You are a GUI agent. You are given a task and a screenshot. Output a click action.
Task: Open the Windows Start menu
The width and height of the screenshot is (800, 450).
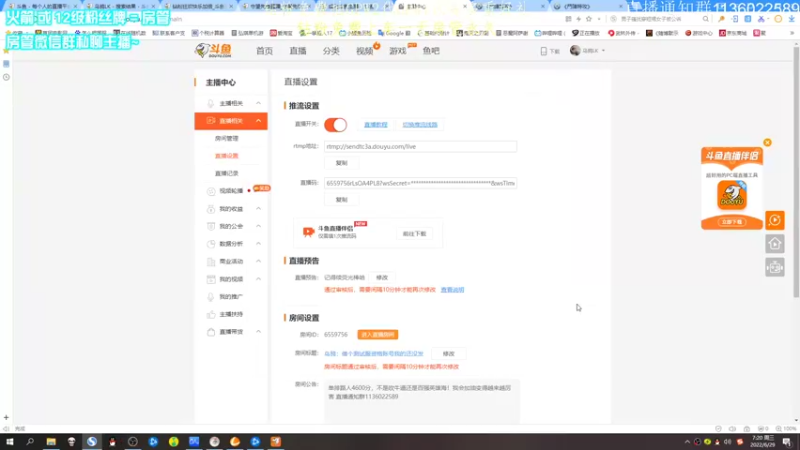coord(10,441)
